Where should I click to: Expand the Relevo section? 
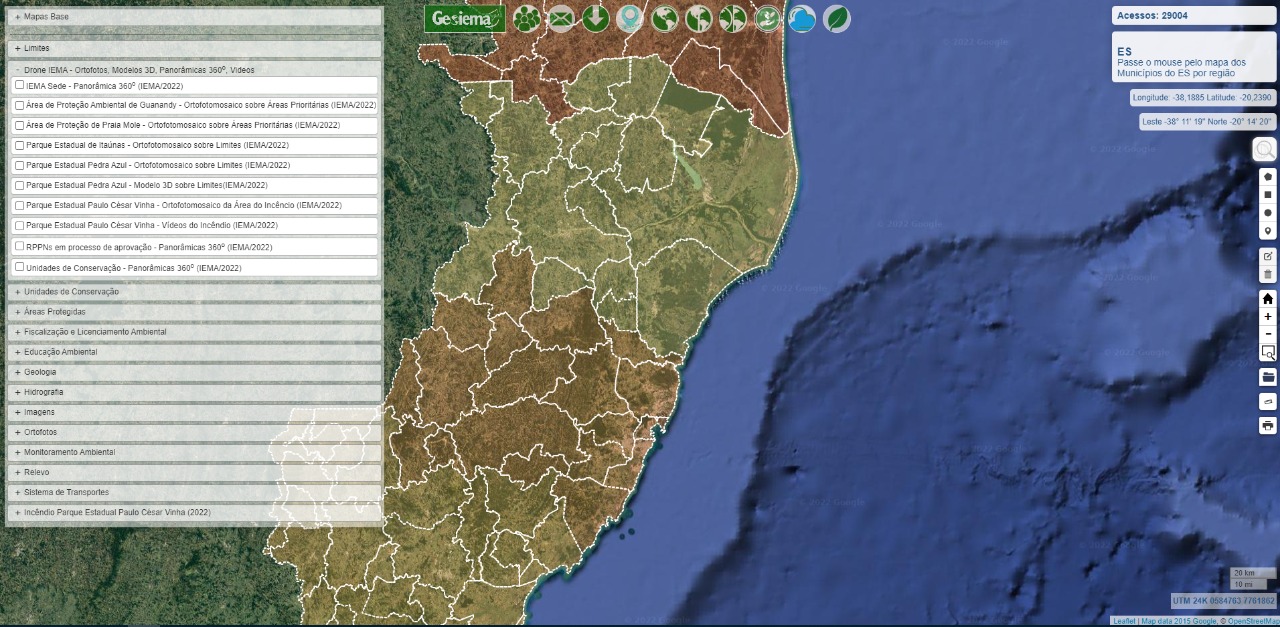(194, 472)
